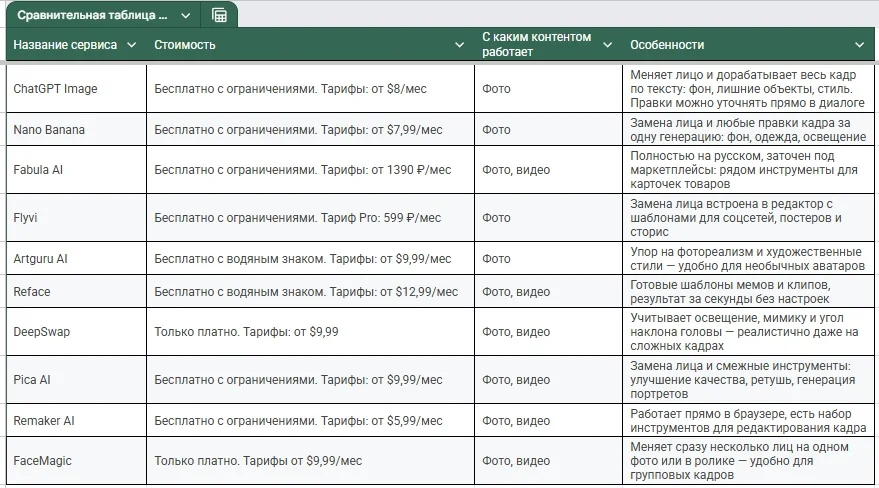Open the table name dropdown chevron
This screenshot has height=488, width=879.
pos(186,16)
